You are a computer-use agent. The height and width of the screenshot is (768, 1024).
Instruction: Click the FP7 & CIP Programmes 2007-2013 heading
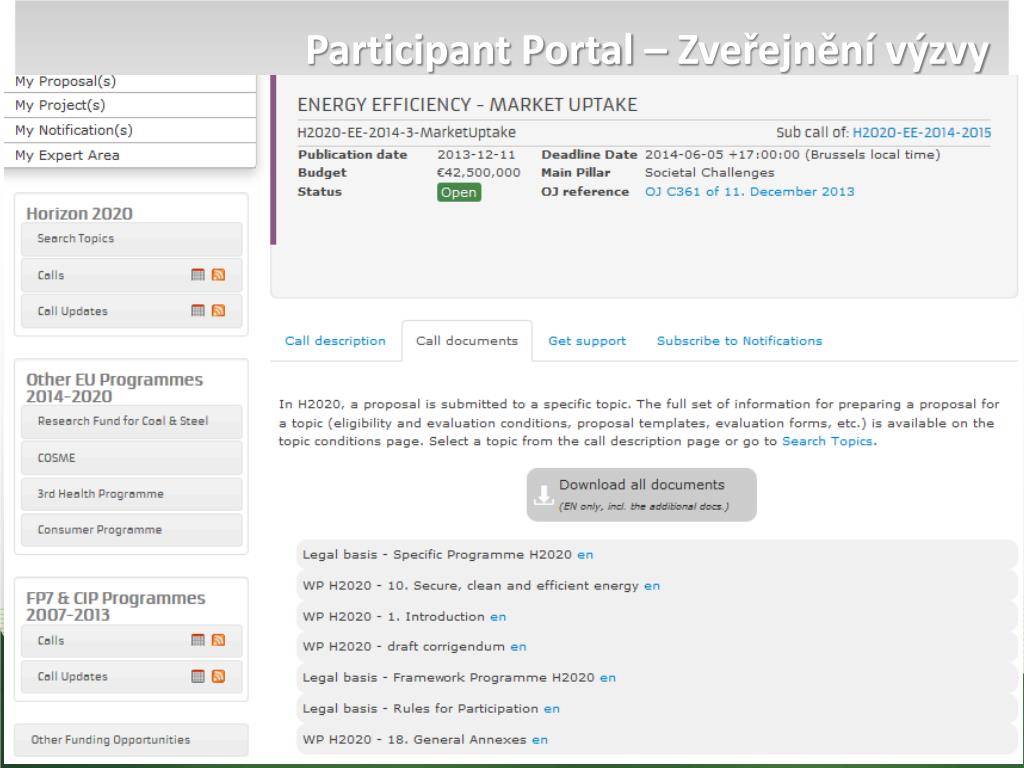[x=116, y=606]
